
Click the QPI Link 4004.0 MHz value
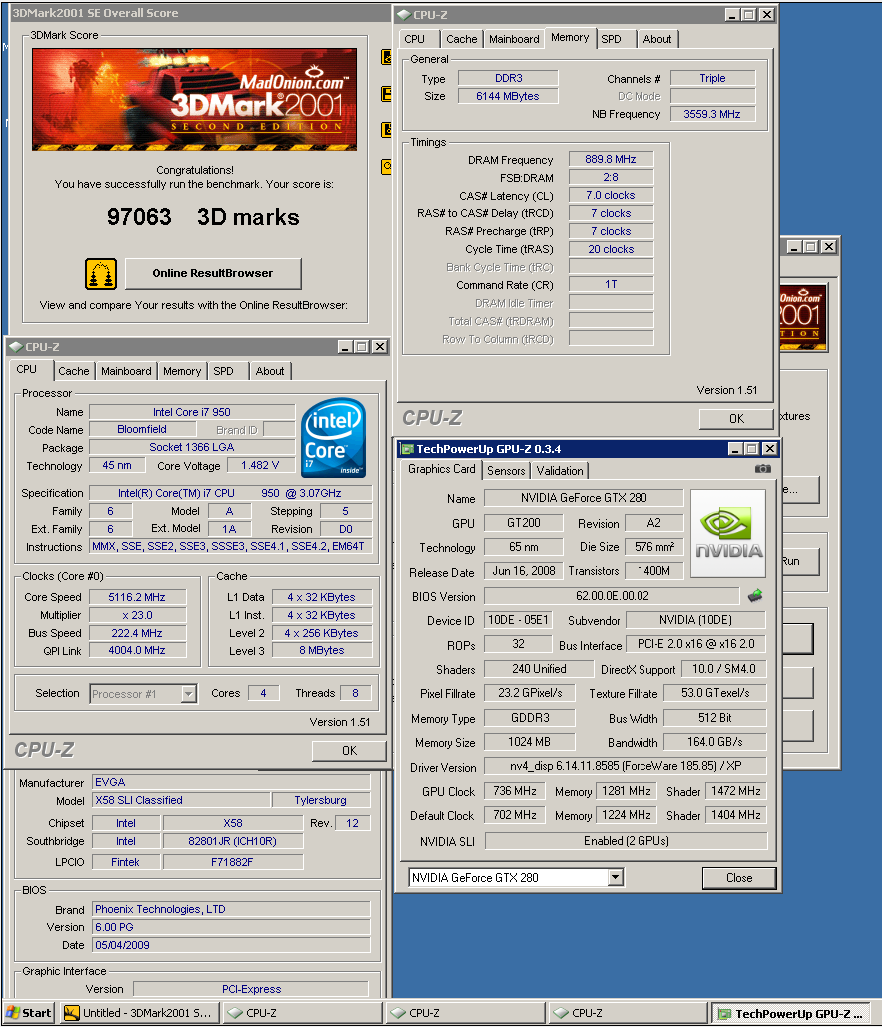pyautogui.click(x=138, y=650)
